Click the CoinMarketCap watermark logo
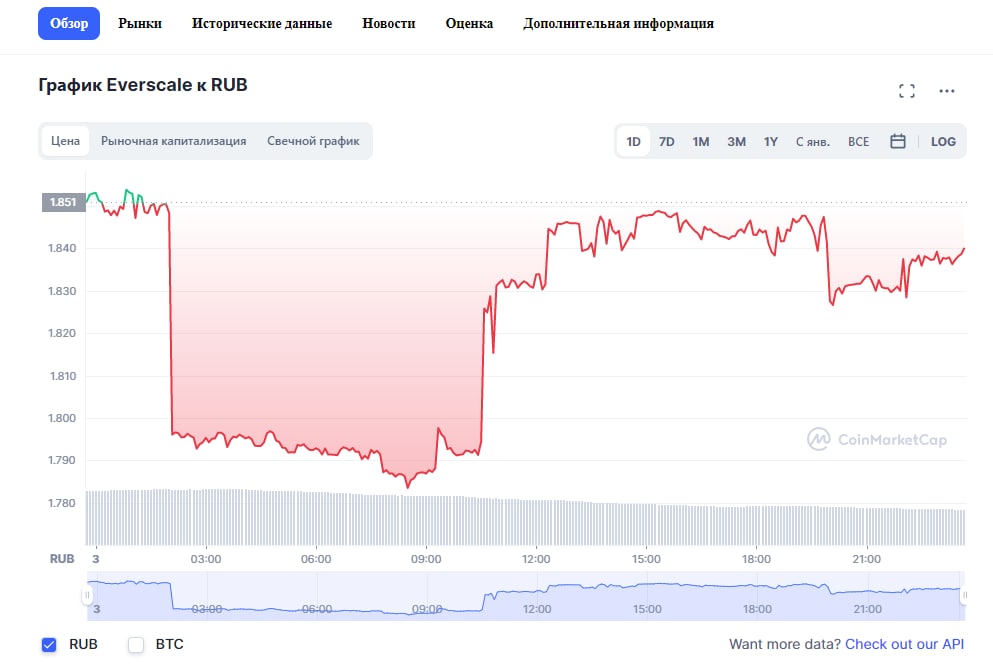 pos(877,439)
